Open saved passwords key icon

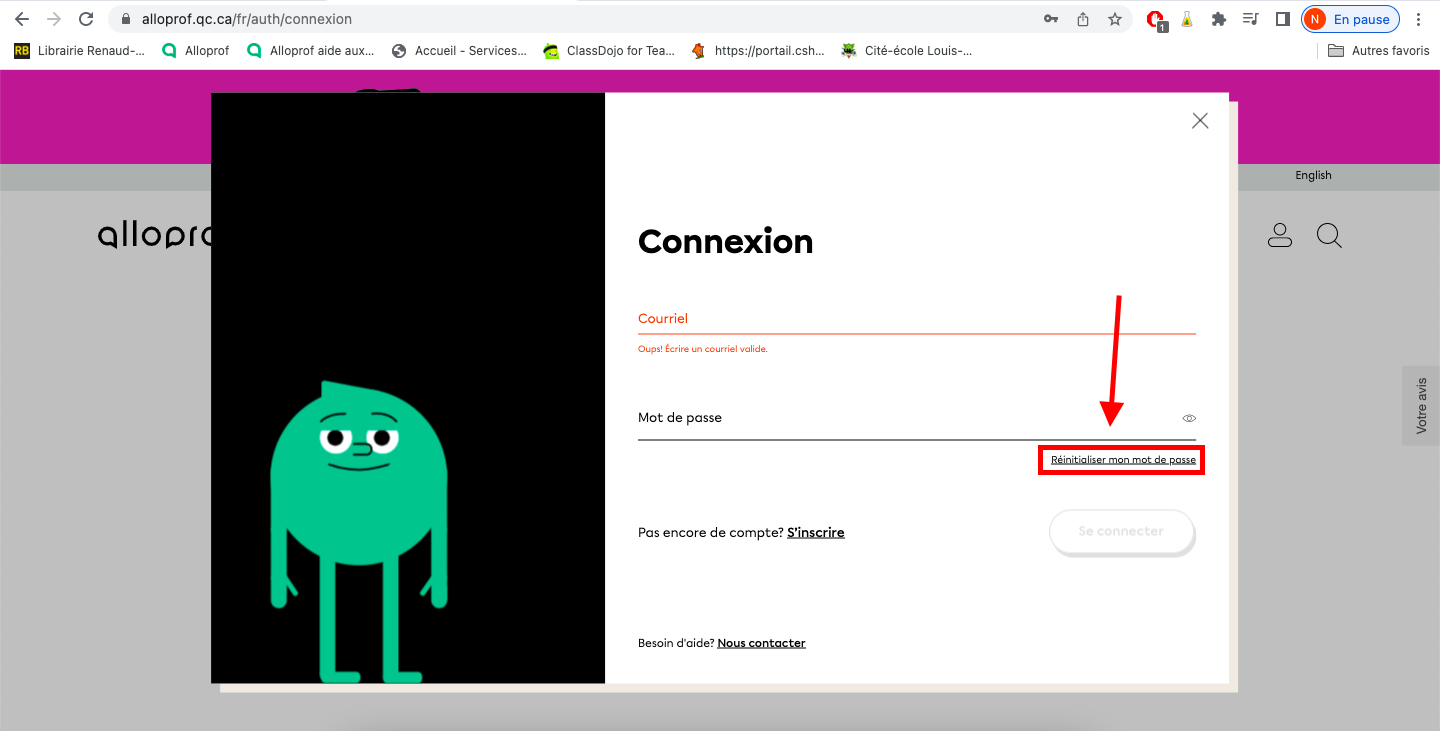[x=1051, y=19]
